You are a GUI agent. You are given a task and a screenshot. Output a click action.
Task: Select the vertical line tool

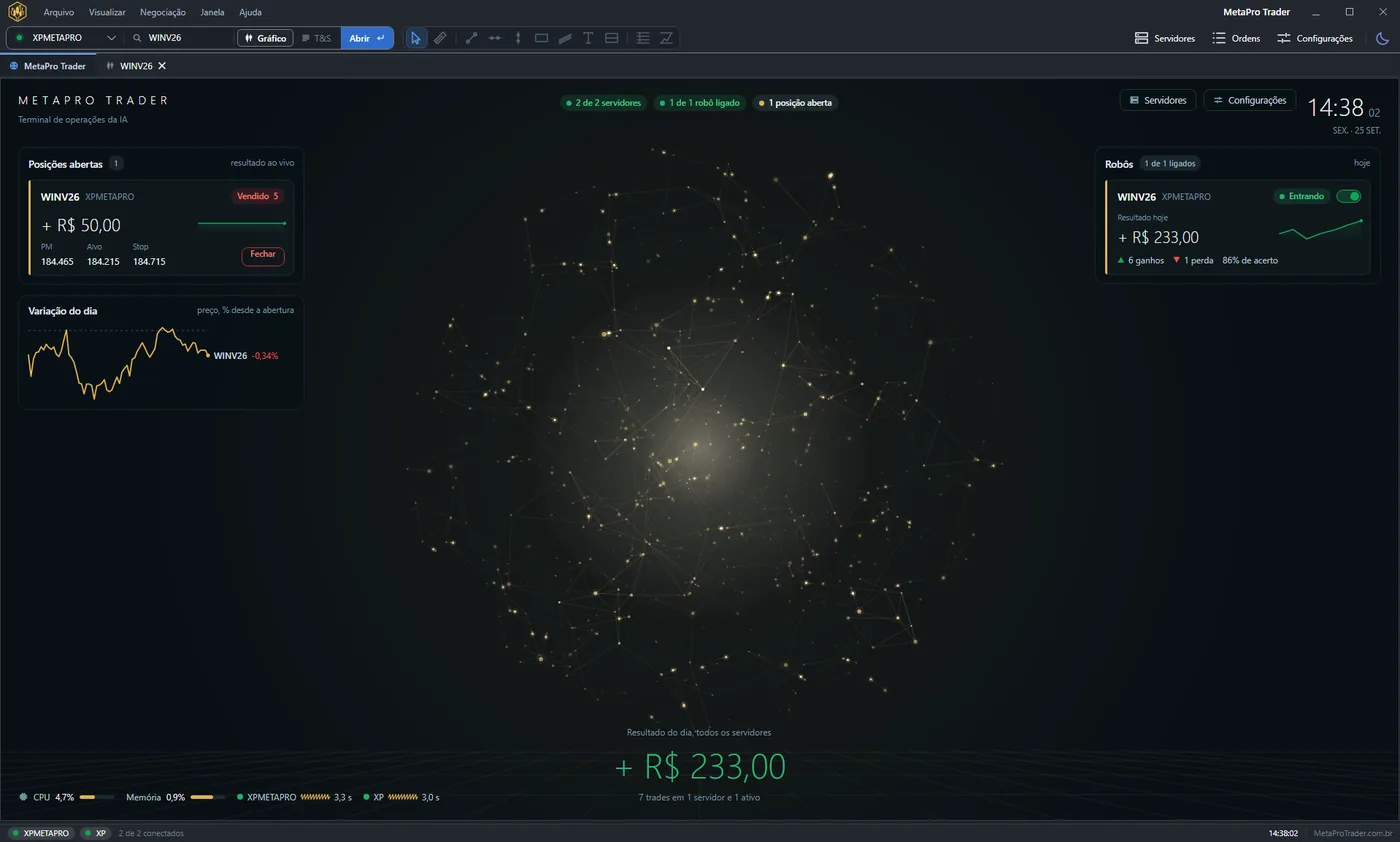click(x=518, y=38)
